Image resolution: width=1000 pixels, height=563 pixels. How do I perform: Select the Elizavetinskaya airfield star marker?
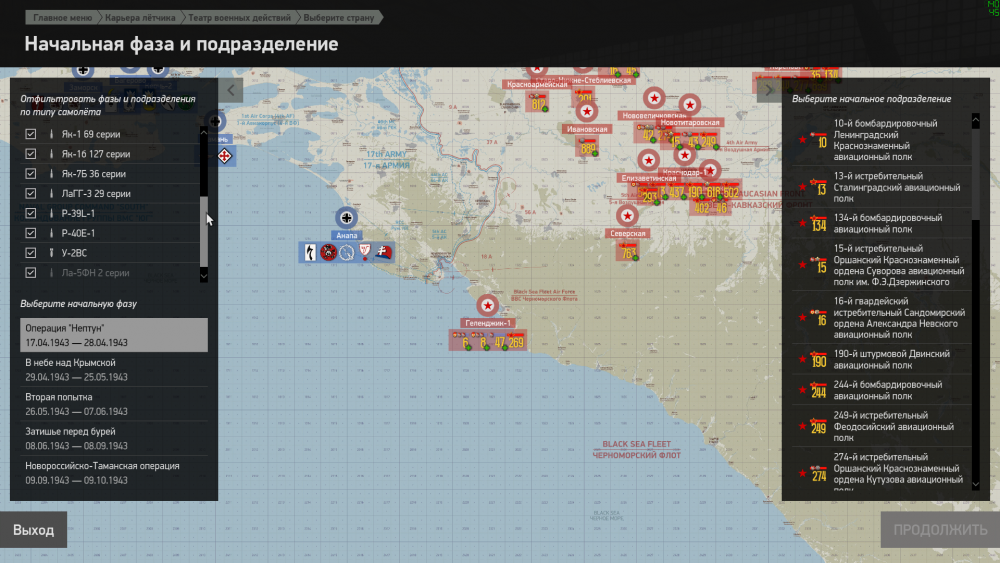point(649,160)
